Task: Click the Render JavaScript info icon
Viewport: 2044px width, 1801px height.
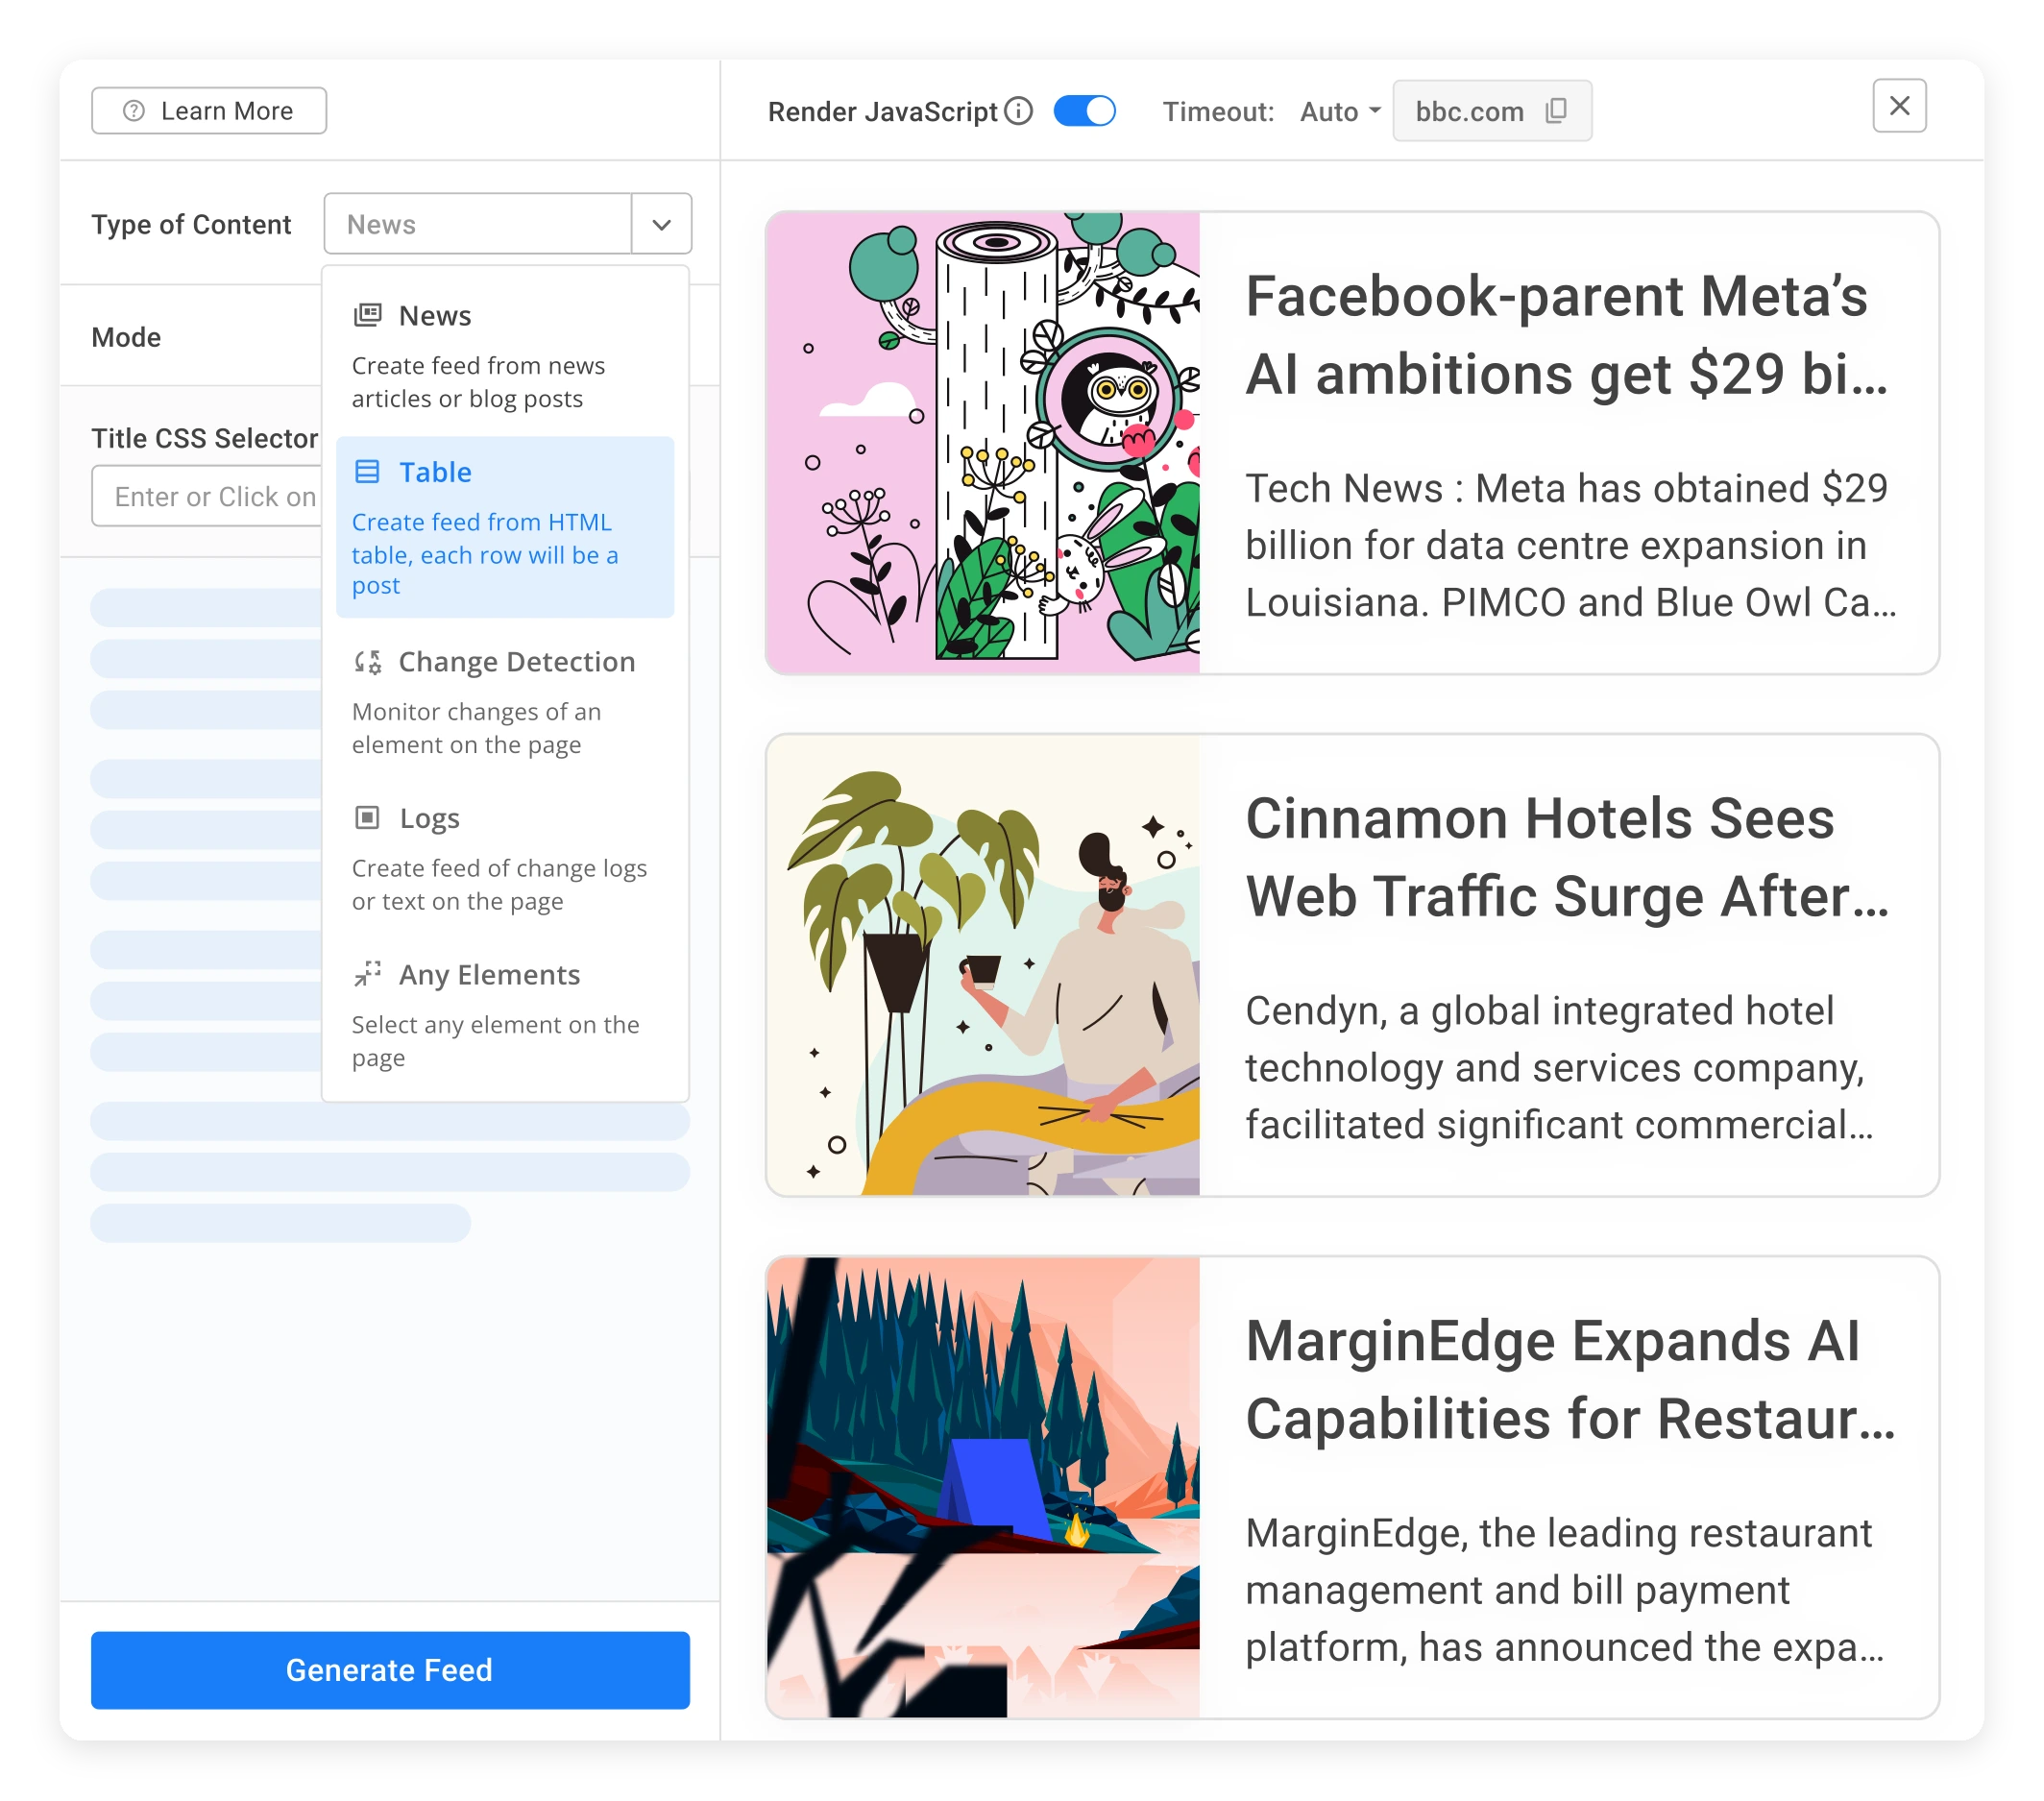Action: pos(1018,111)
